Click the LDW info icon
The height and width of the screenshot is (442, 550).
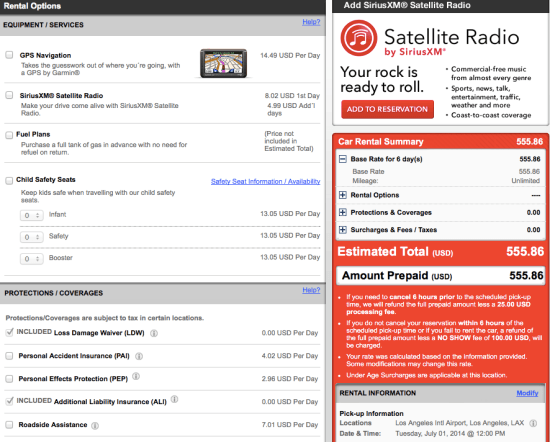(x=154, y=333)
